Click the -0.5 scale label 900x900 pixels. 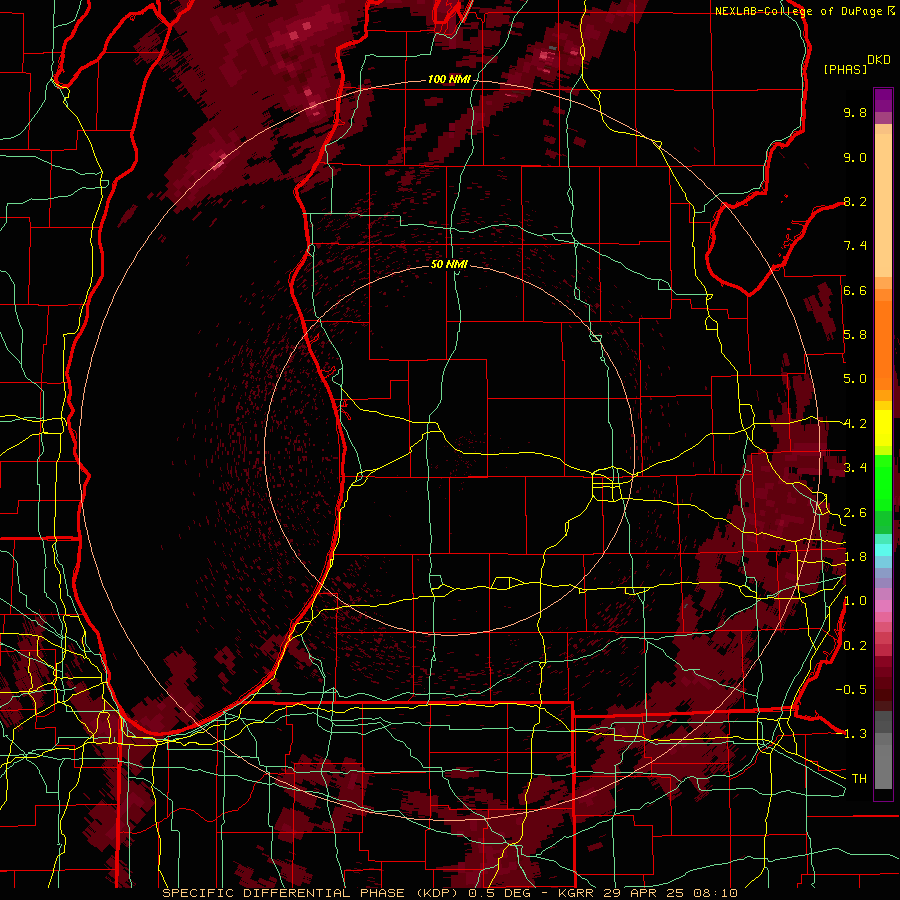851,690
